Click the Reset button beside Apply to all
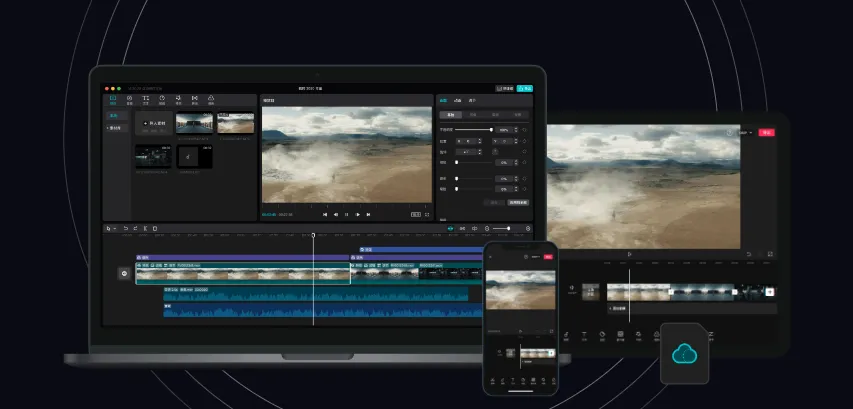The height and width of the screenshot is (409, 853). pos(495,202)
